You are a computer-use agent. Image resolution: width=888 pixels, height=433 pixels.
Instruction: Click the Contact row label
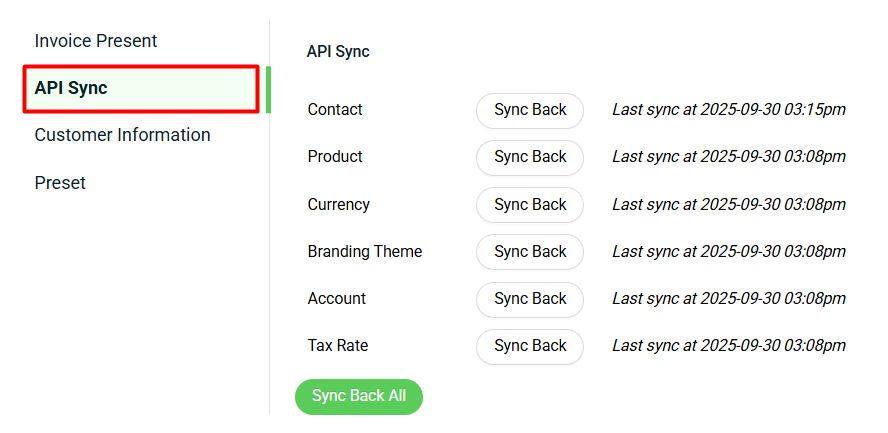point(335,110)
